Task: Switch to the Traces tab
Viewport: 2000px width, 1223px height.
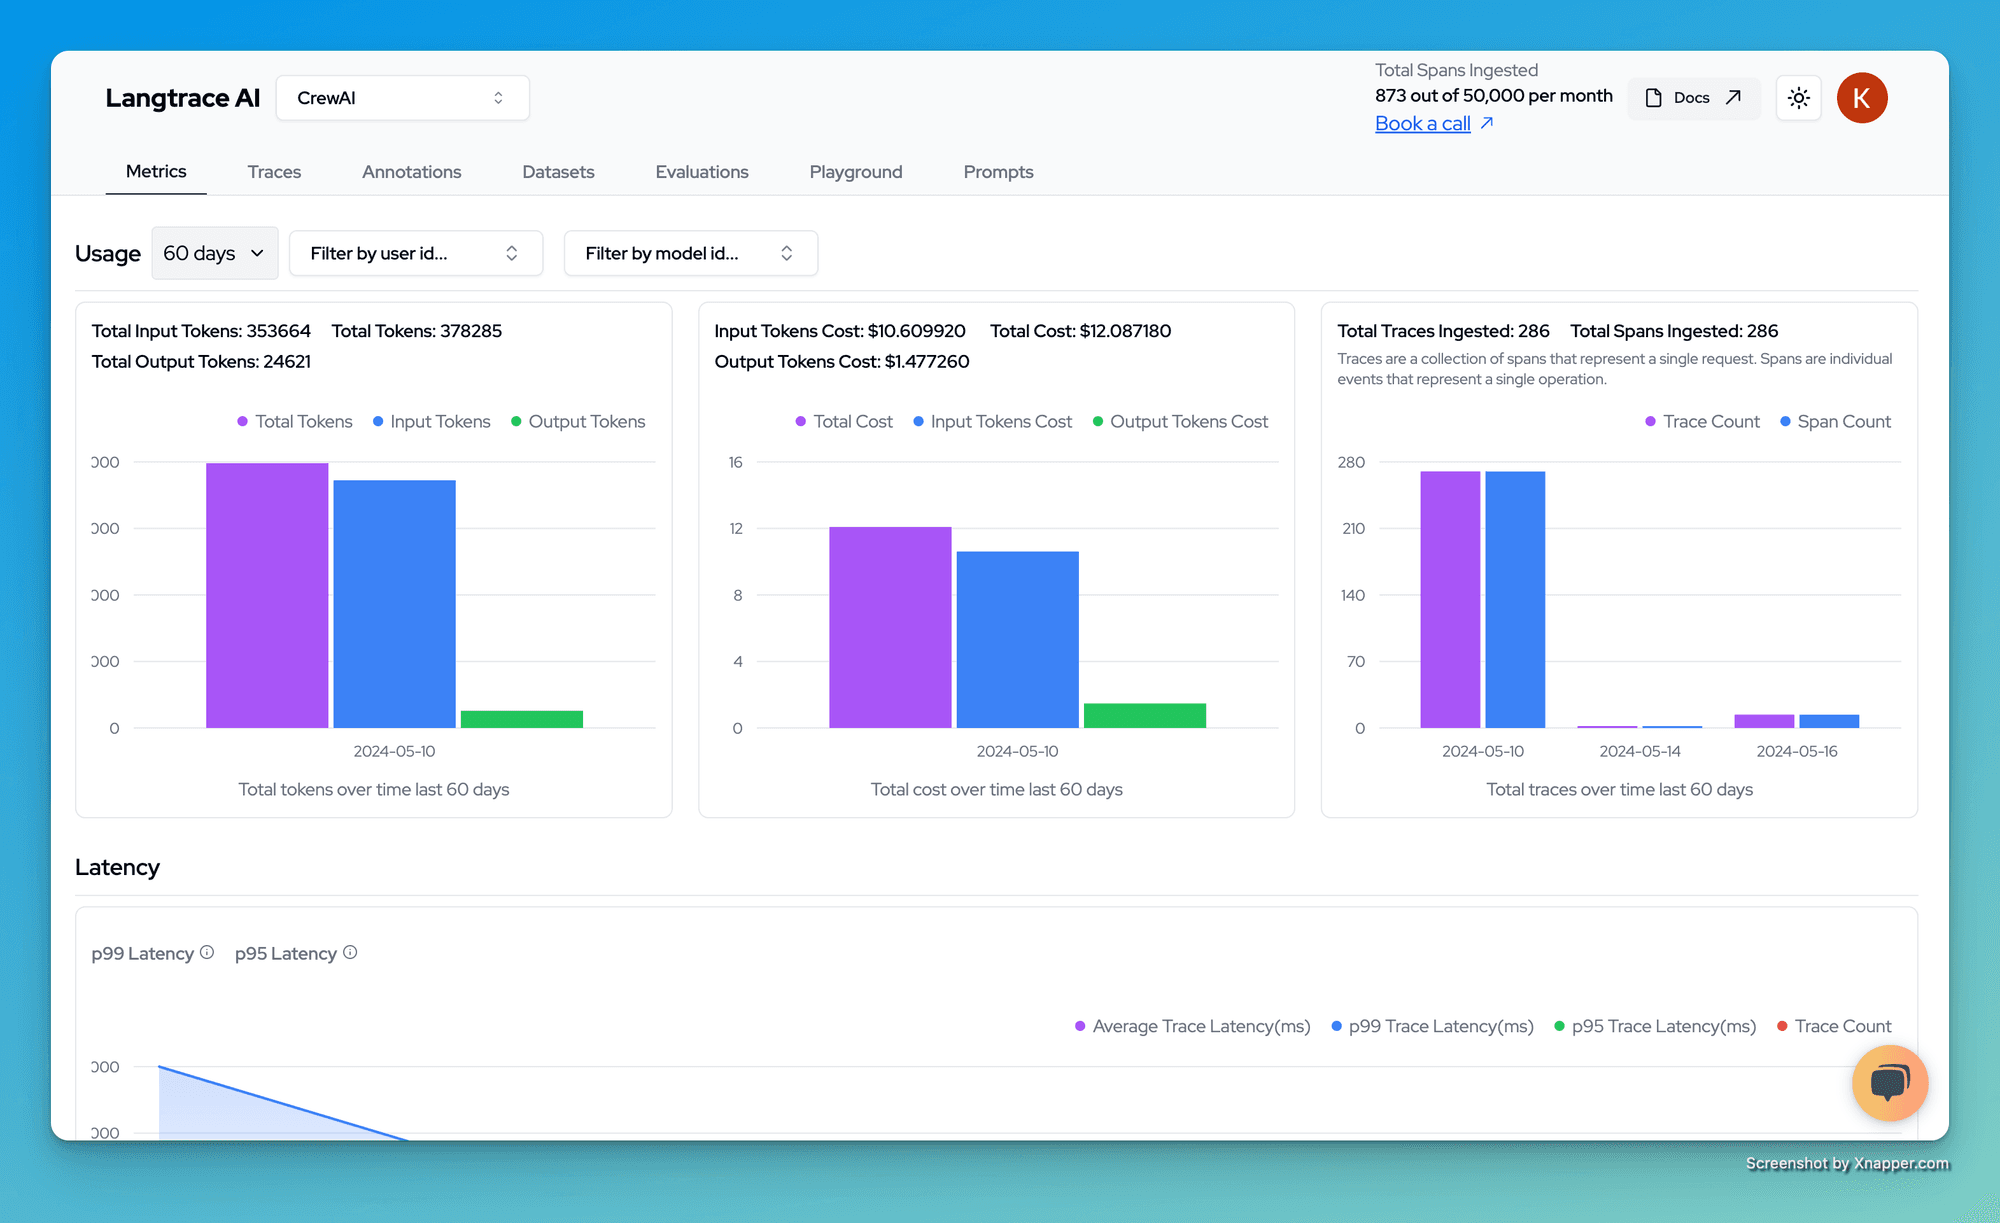Action: point(274,172)
